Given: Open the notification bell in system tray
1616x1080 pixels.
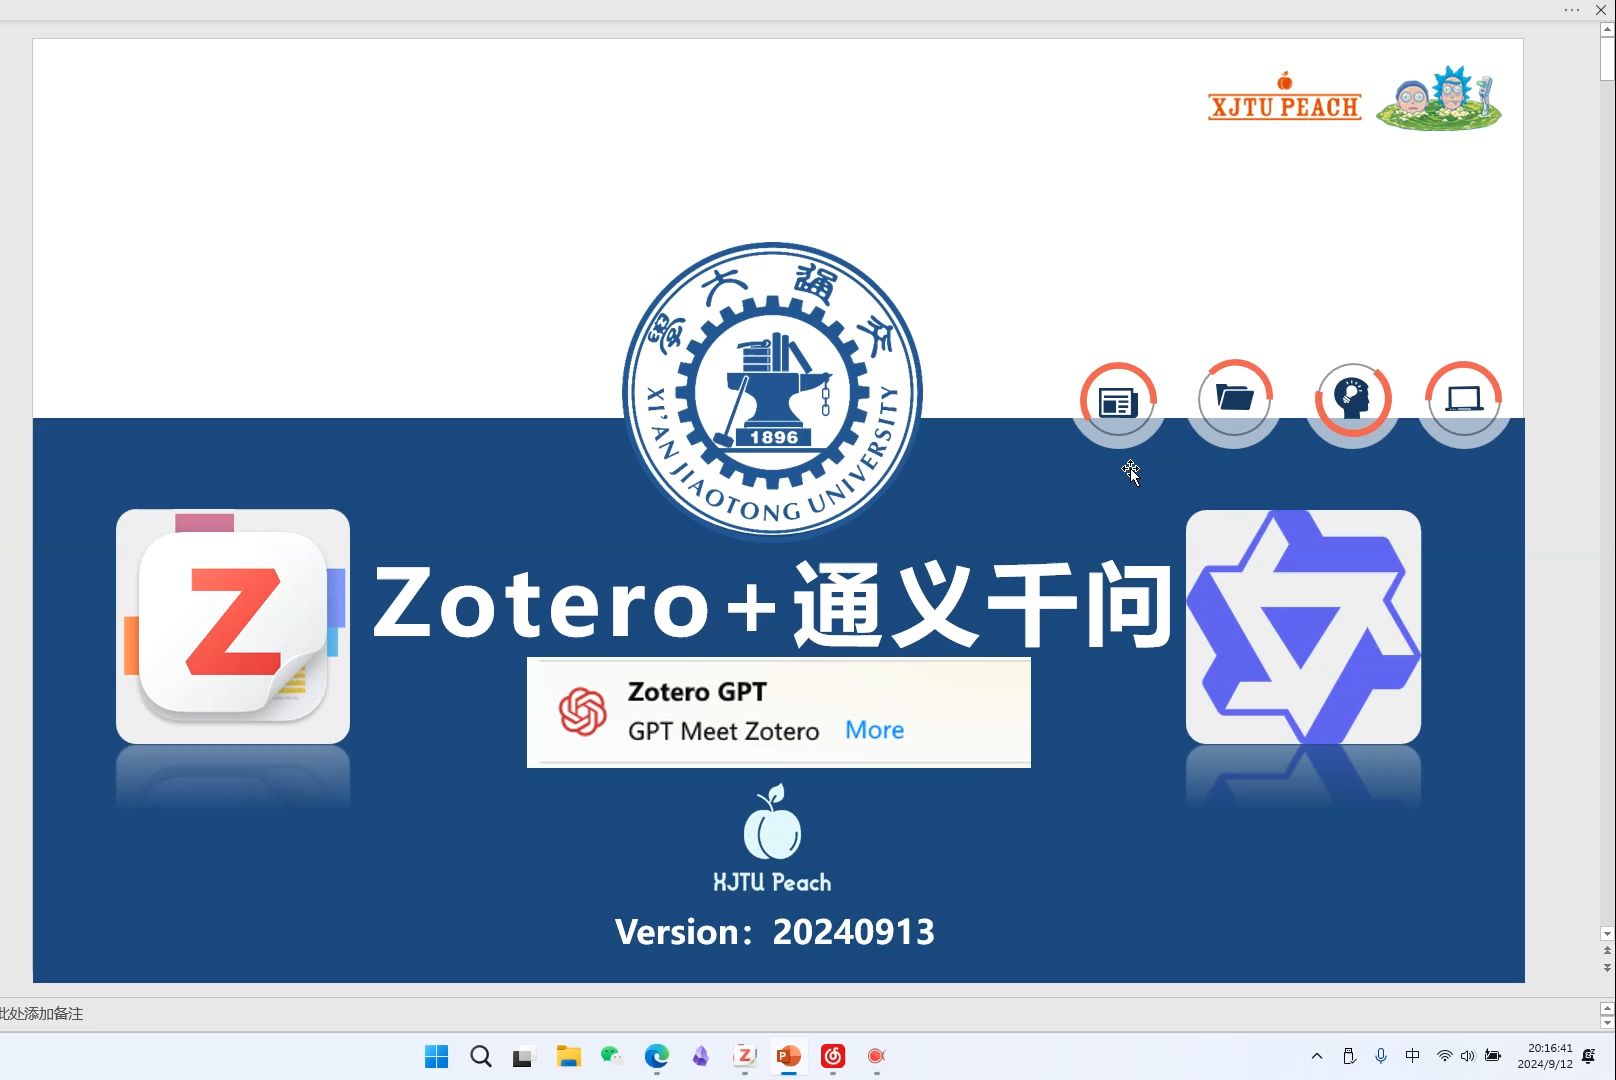Looking at the screenshot, I should click(x=1589, y=1056).
